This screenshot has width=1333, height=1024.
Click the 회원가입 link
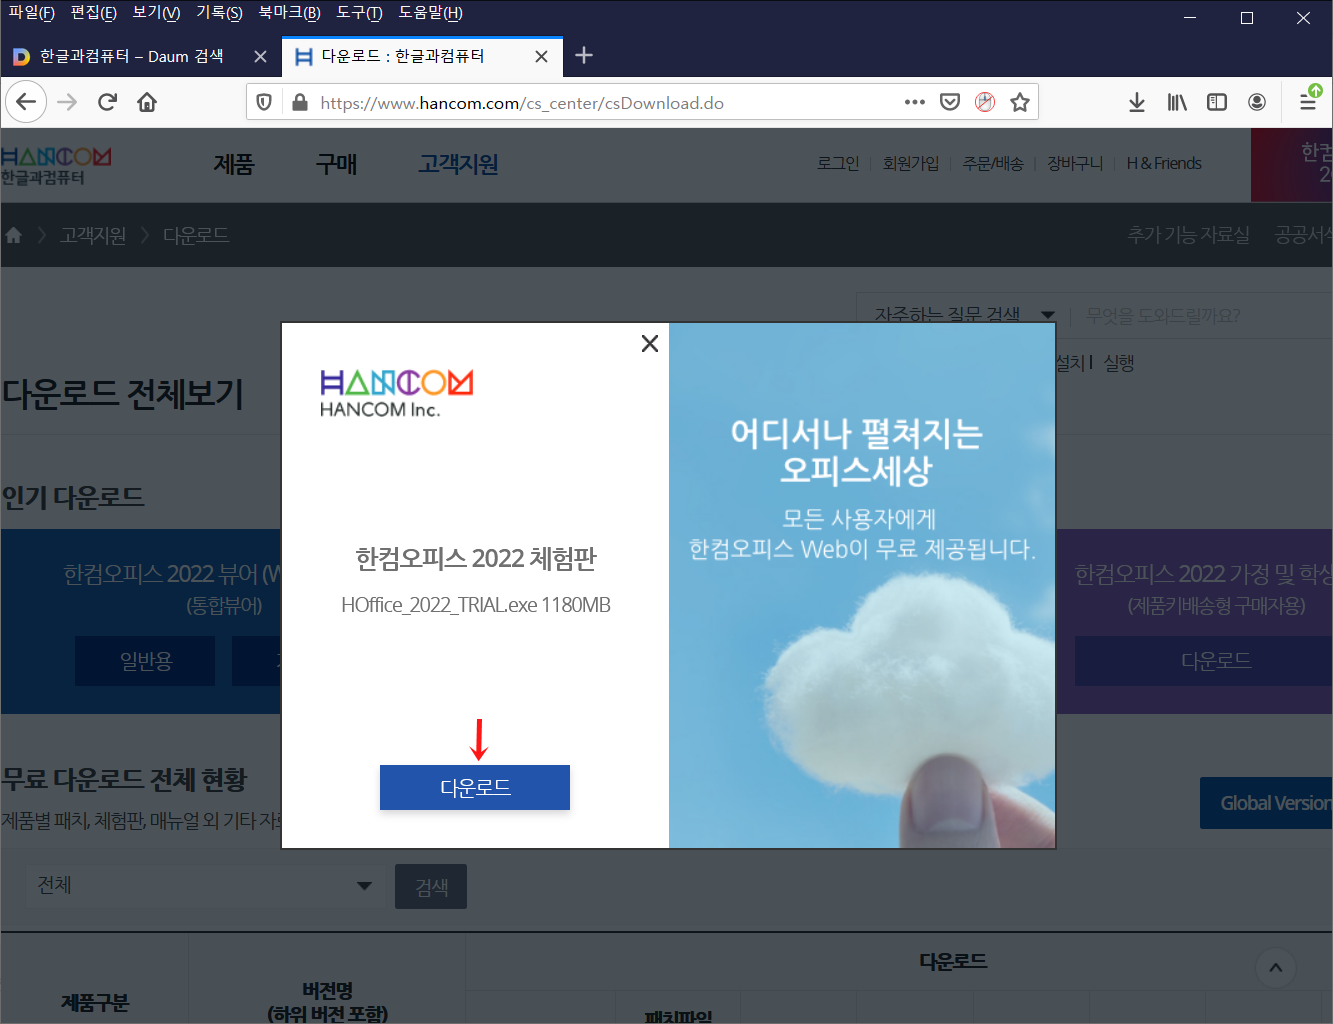(911, 163)
